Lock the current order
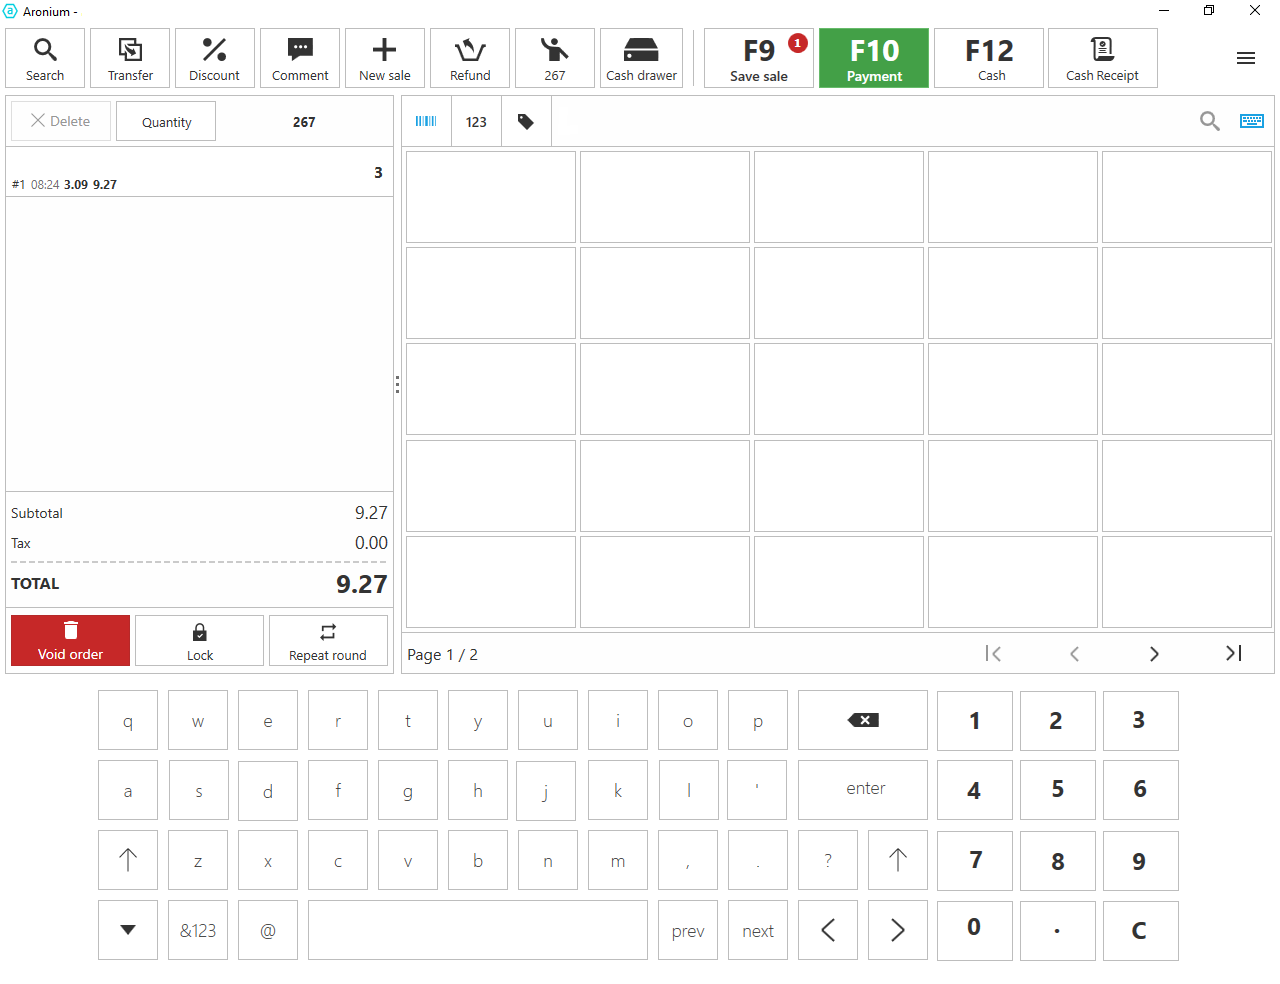Image resolution: width=1280 pixels, height=984 pixels. coord(200,640)
